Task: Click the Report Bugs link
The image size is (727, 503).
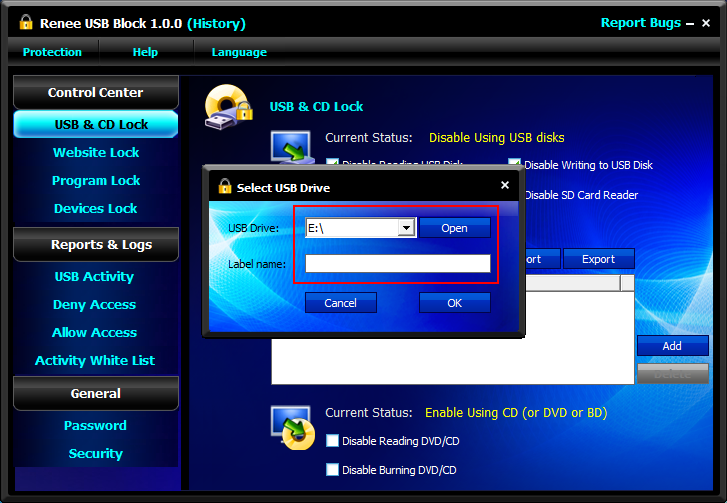Action: pyautogui.click(x=640, y=23)
